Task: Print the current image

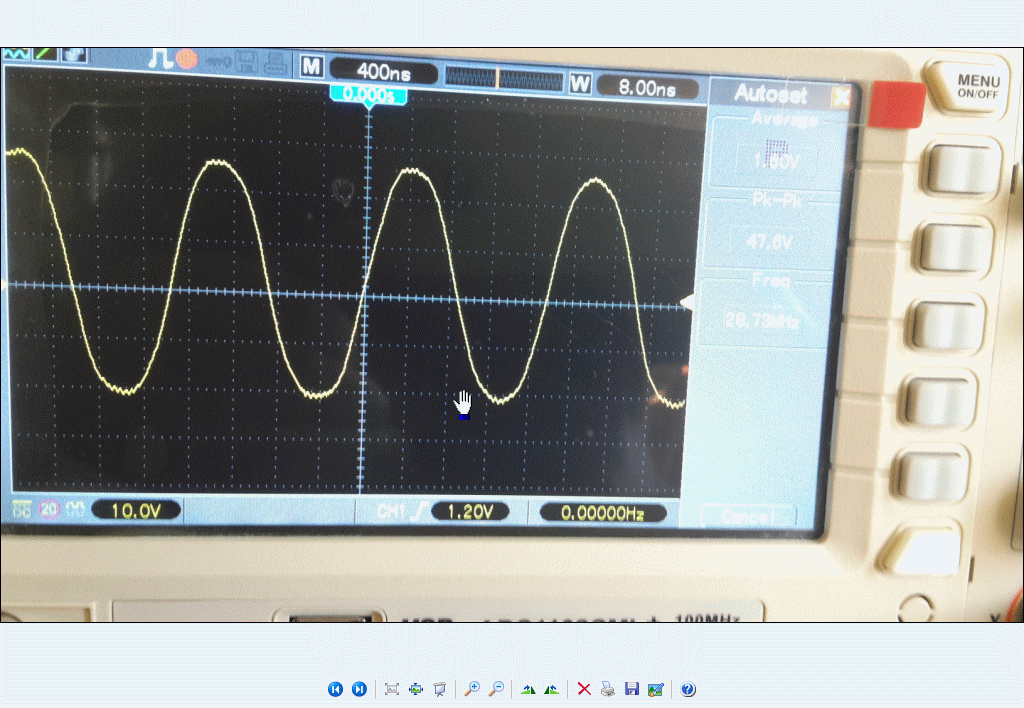Action: [x=607, y=689]
